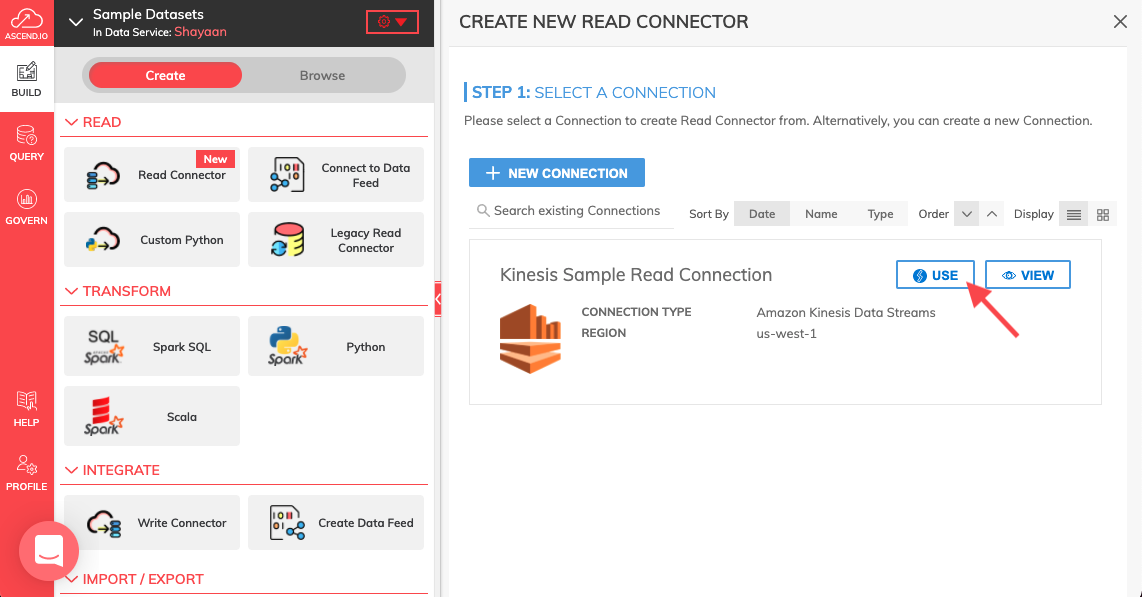Switch to list display view
Screen dimensions: 1142x597
[x=1074, y=214]
